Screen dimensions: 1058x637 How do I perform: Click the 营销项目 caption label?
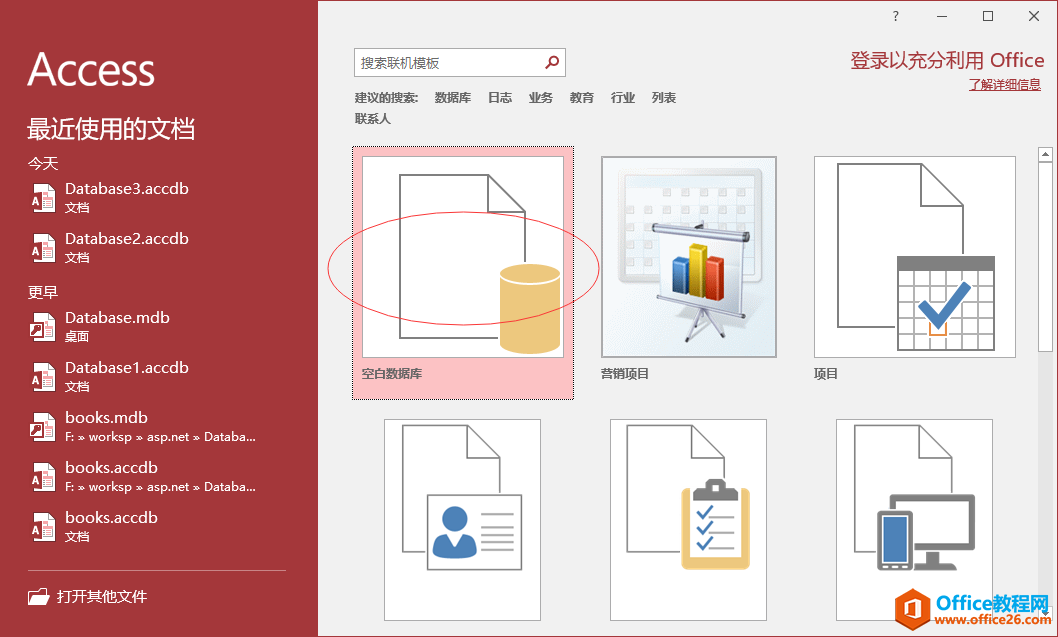tap(625, 374)
